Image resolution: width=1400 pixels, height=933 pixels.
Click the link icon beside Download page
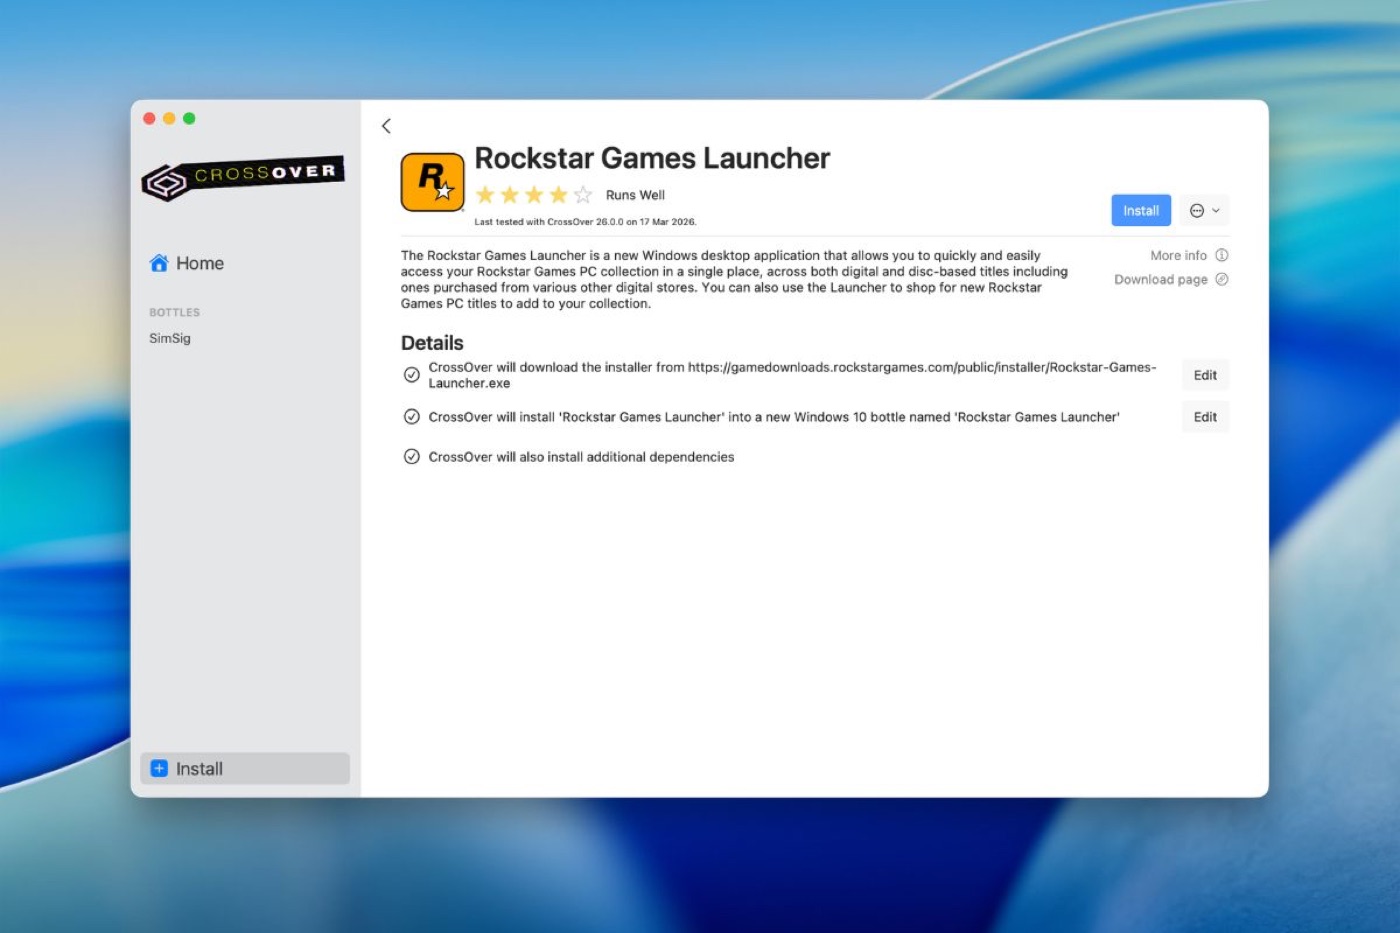pyautogui.click(x=1221, y=279)
